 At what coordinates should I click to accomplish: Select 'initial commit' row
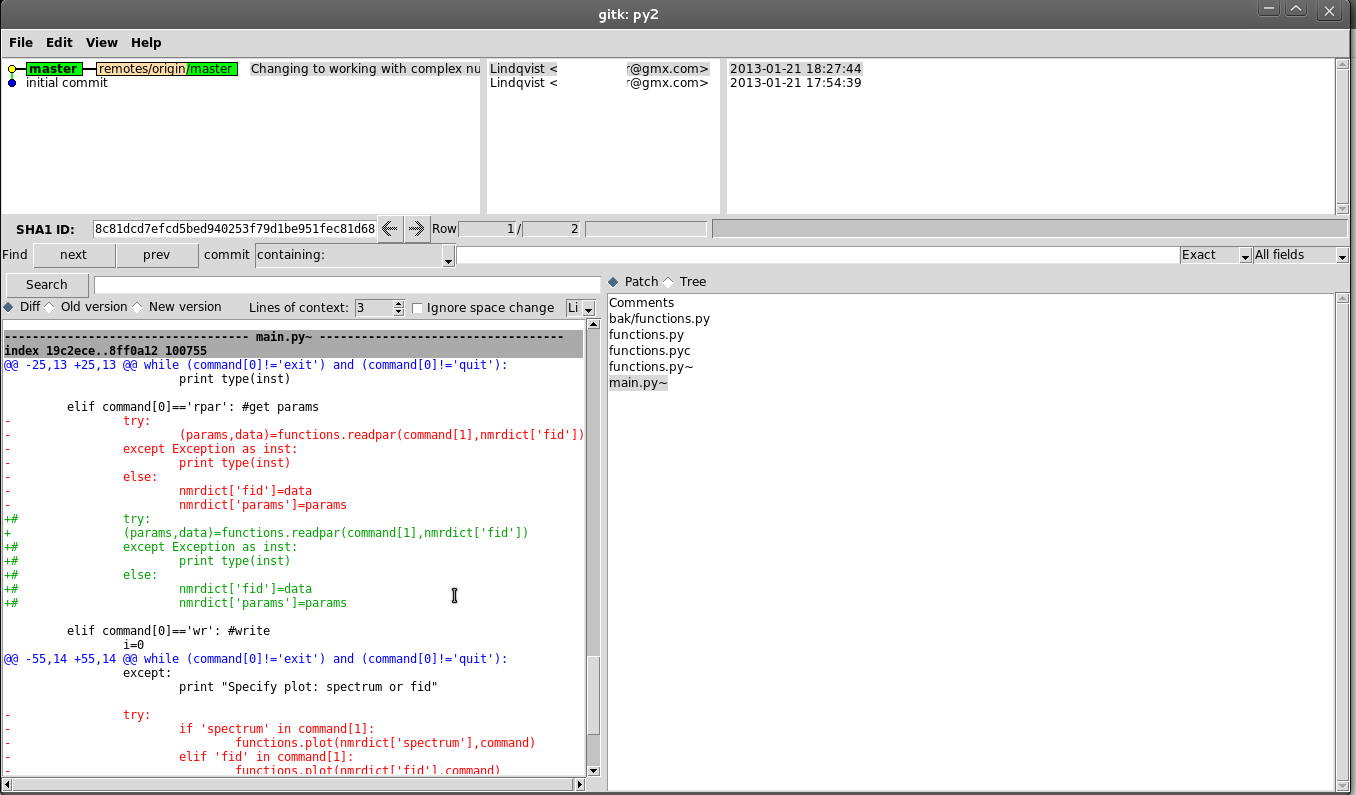pos(67,83)
